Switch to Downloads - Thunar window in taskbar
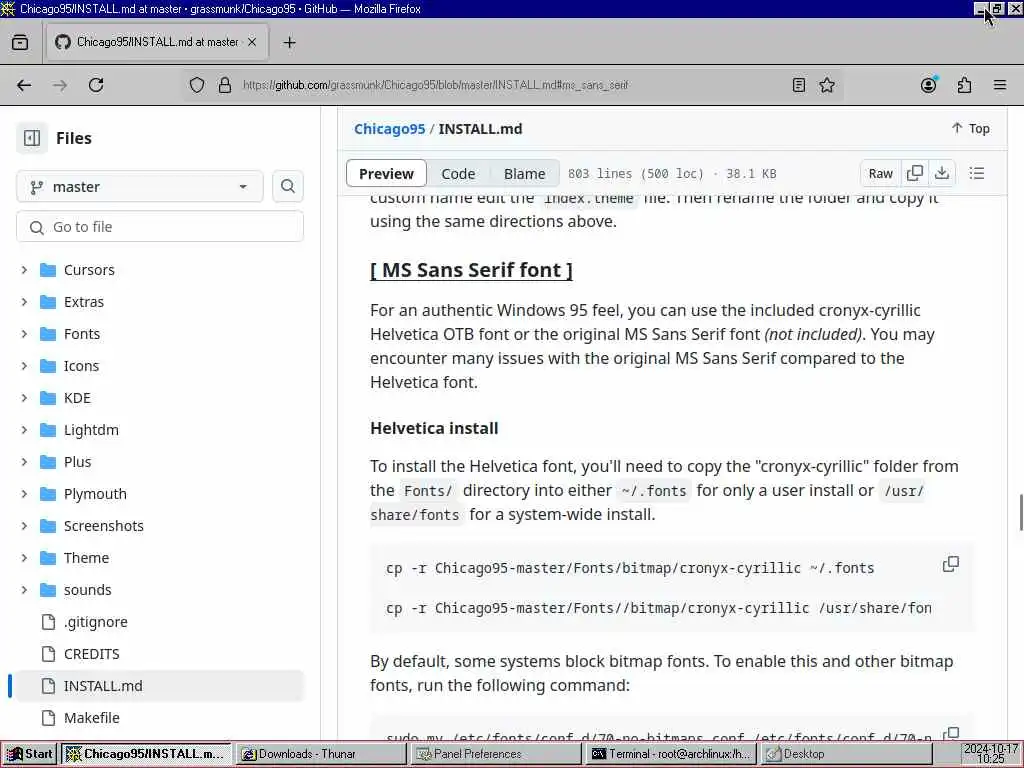 pos(320,754)
